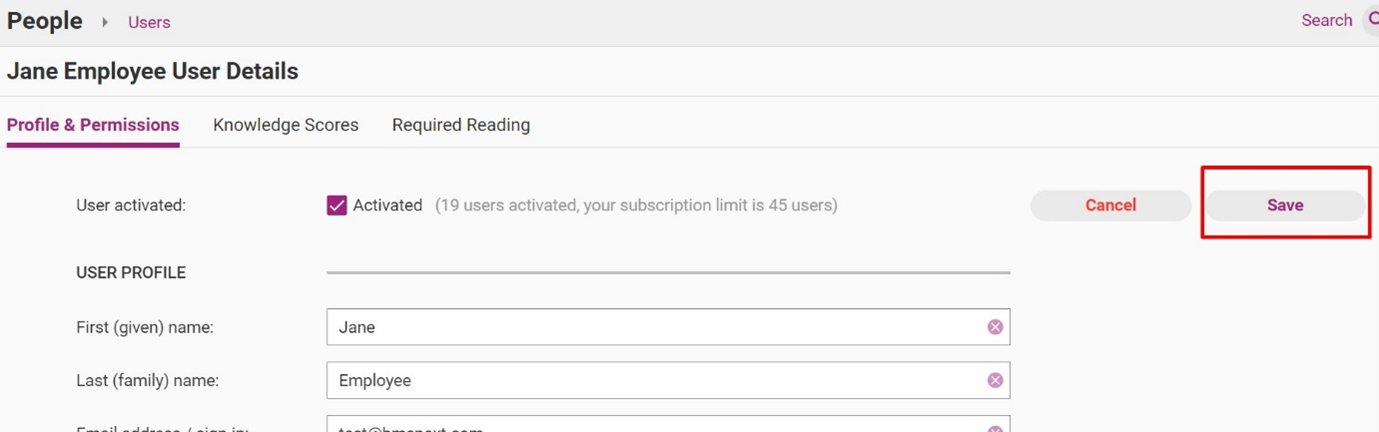Viewport: 1379px width, 432px height.
Task: Click the breadcrumb arrow after People
Action: [x=105, y=22]
